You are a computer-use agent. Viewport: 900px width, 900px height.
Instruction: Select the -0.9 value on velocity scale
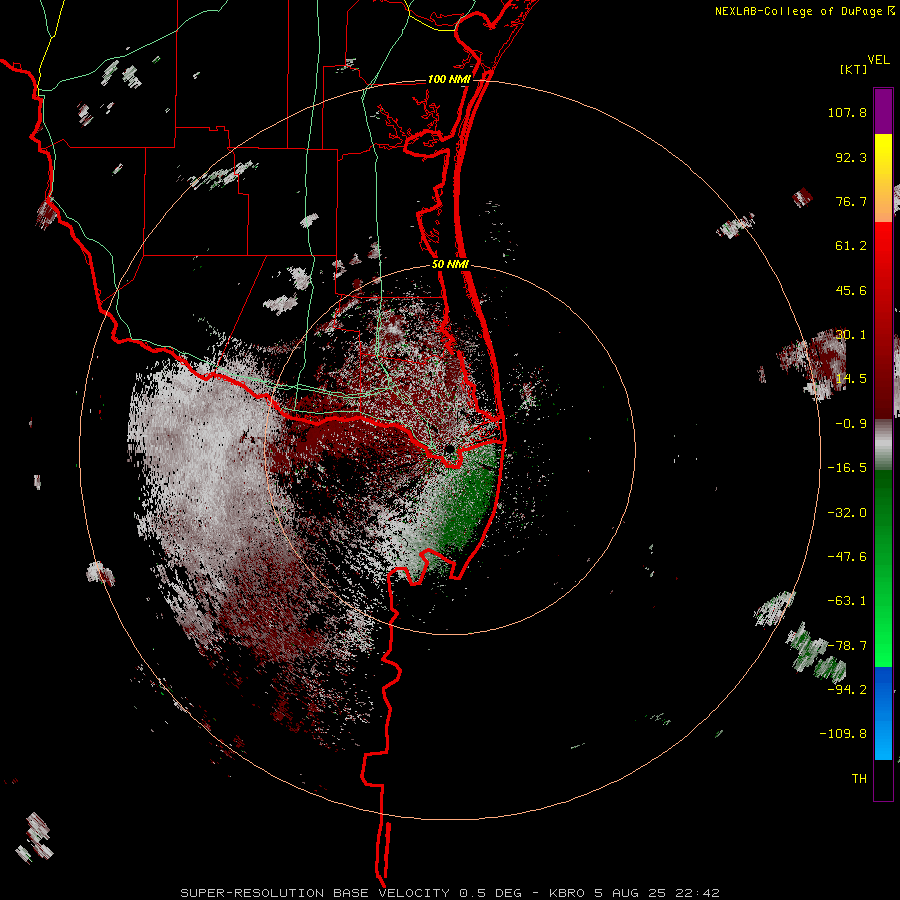click(x=851, y=424)
